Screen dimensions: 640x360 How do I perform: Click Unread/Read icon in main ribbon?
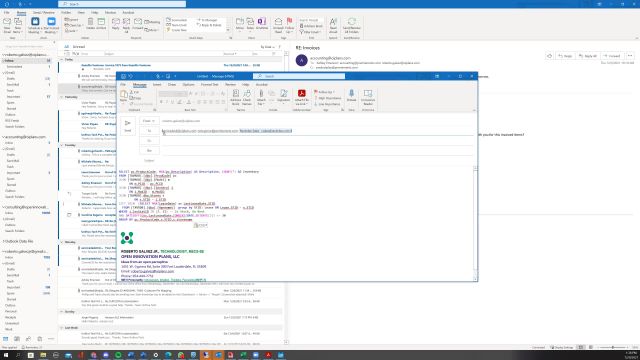pyautogui.click(x=278, y=25)
